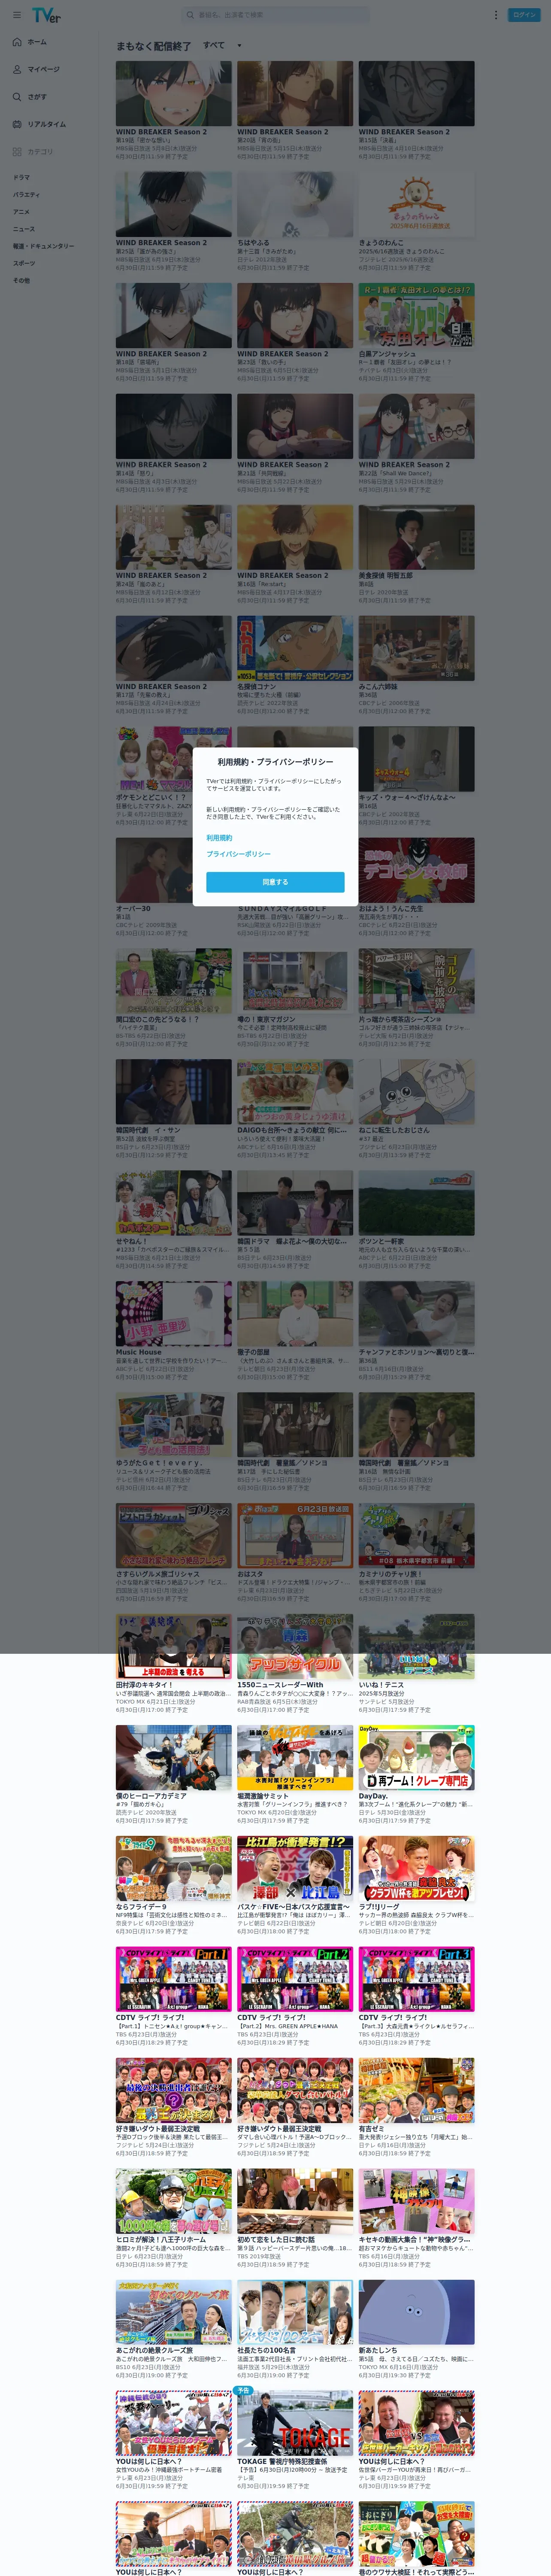Click the 同意する agree button
The height and width of the screenshot is (2576, 551).
point(275,882)
